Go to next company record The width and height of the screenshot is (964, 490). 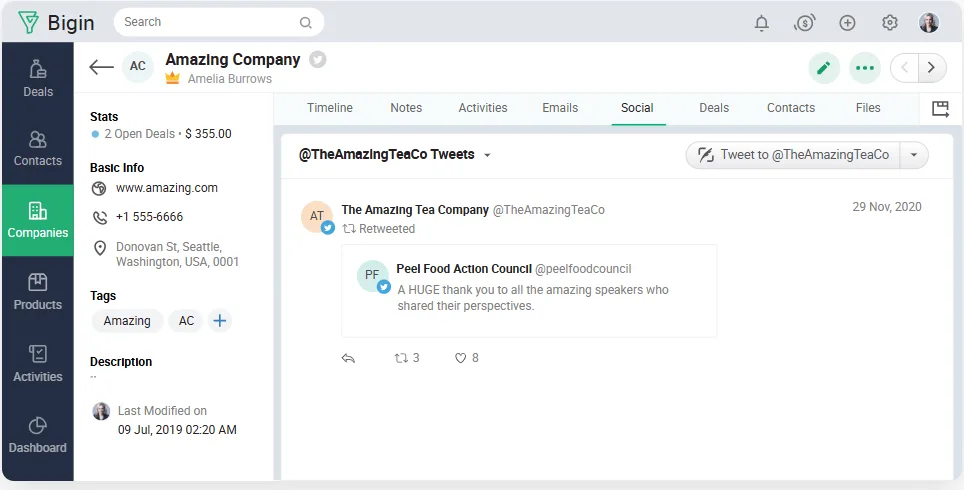tap(932, 68)
